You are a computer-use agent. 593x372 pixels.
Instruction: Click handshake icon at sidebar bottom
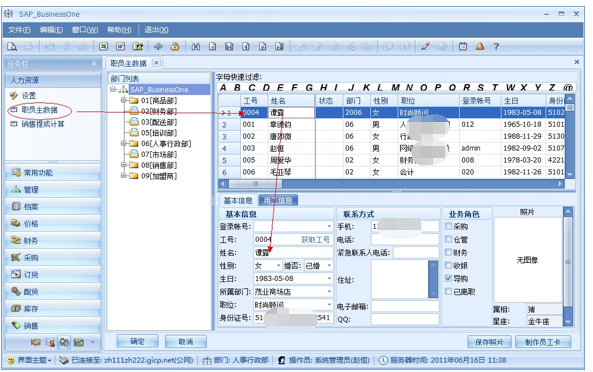(36, 343)
